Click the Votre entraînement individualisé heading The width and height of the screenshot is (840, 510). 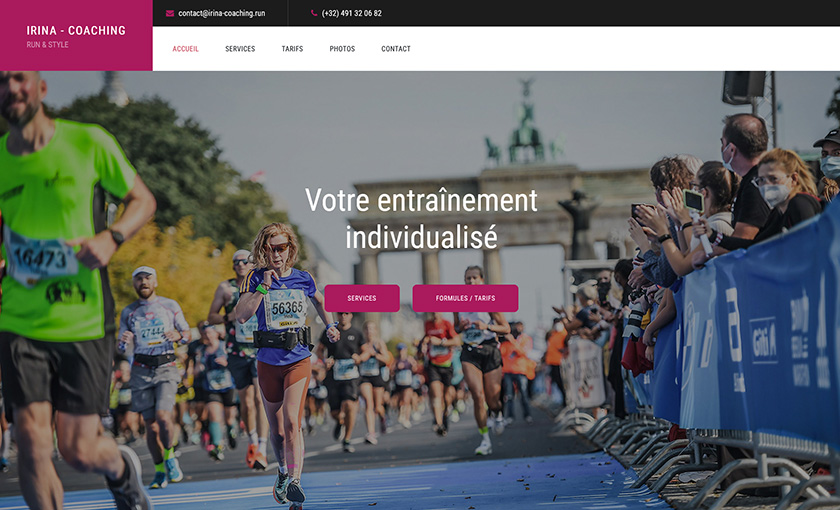click(x=422, y=218)
